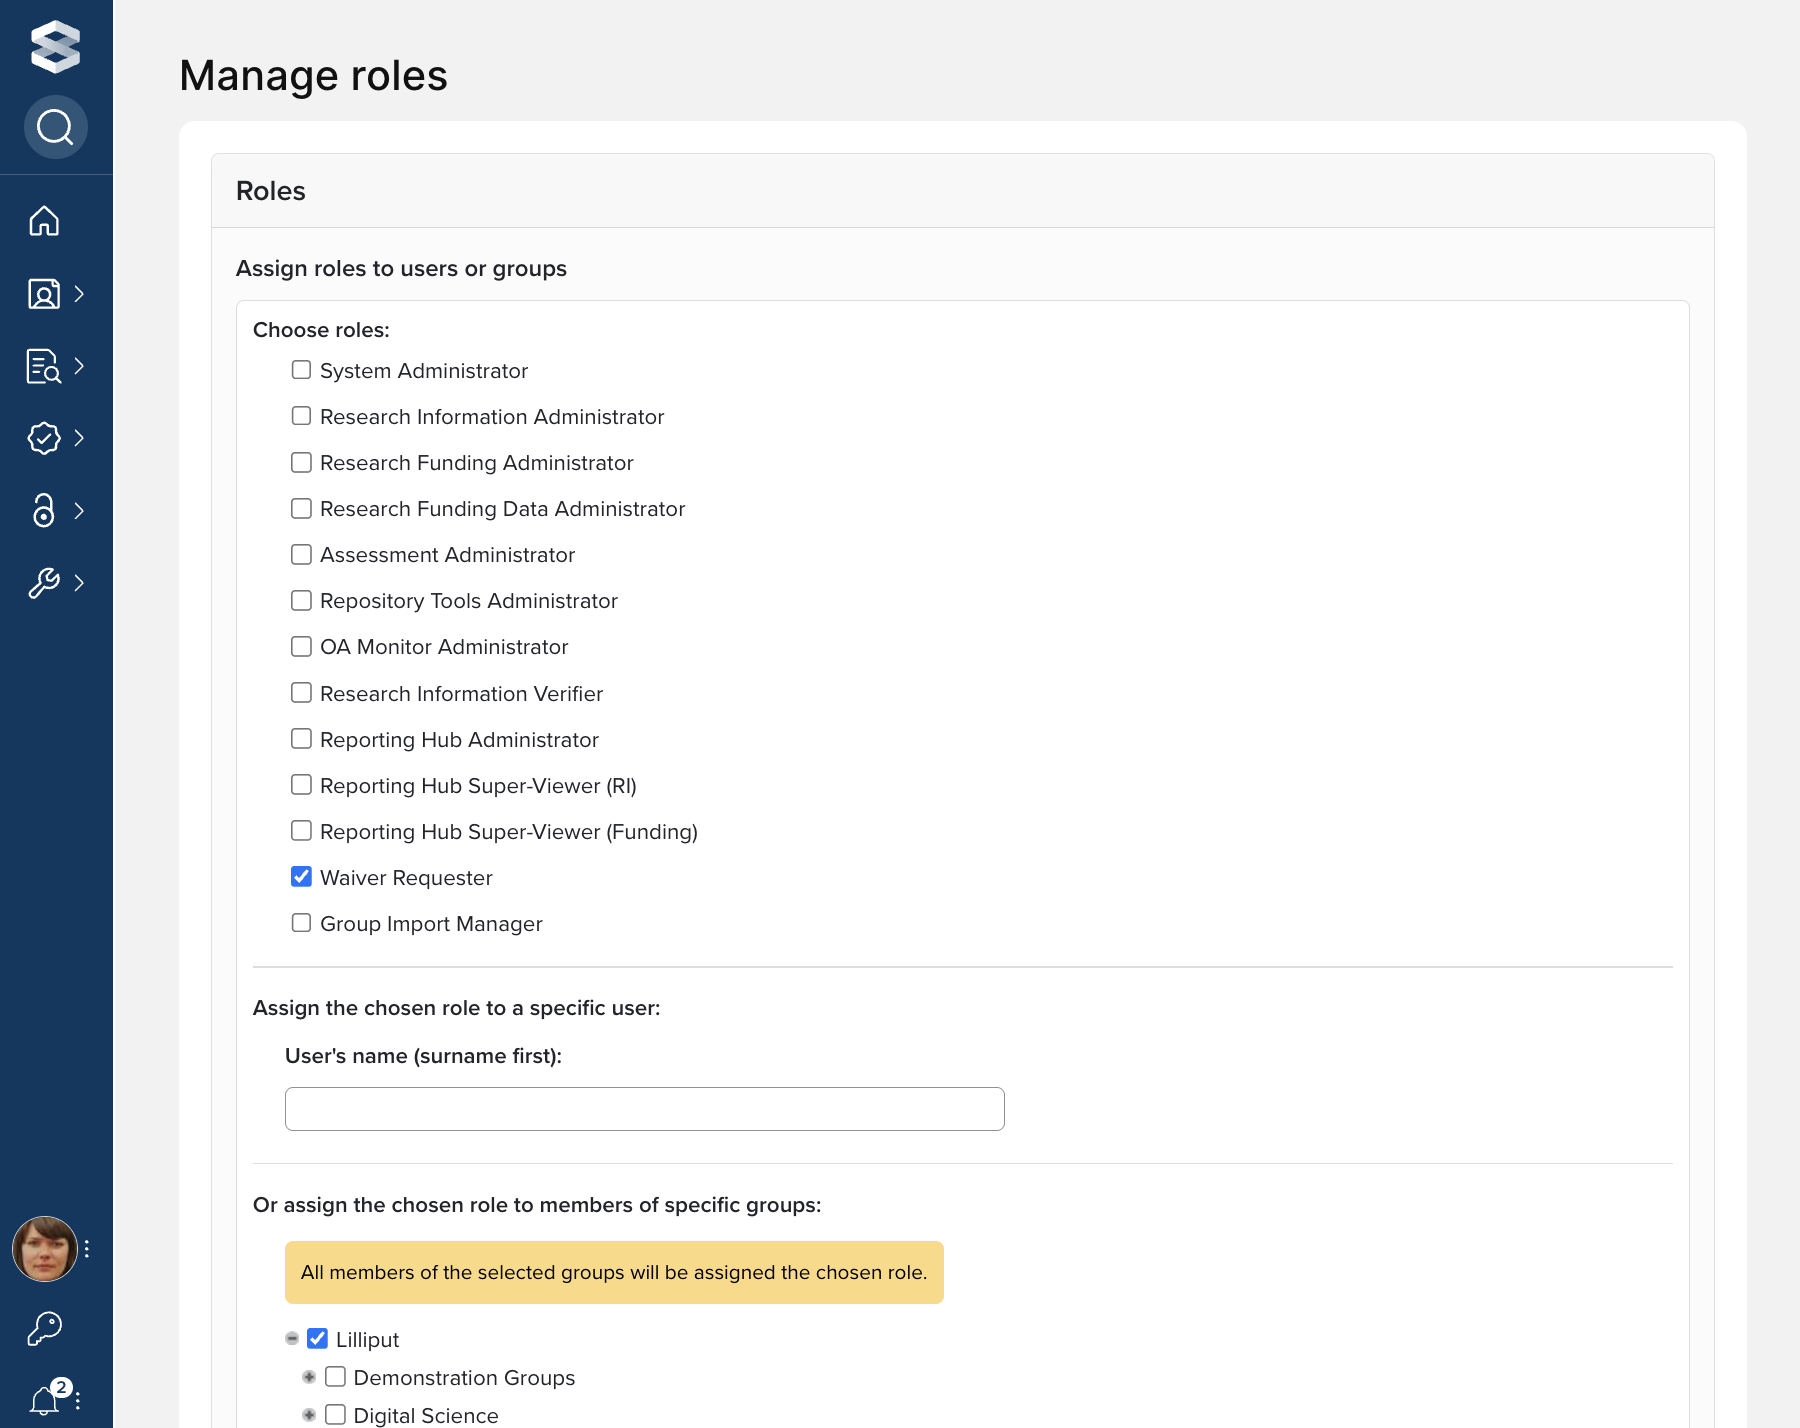Go to Home via house icon
The image size is (1800, 1428).
[x=44, y=221]
